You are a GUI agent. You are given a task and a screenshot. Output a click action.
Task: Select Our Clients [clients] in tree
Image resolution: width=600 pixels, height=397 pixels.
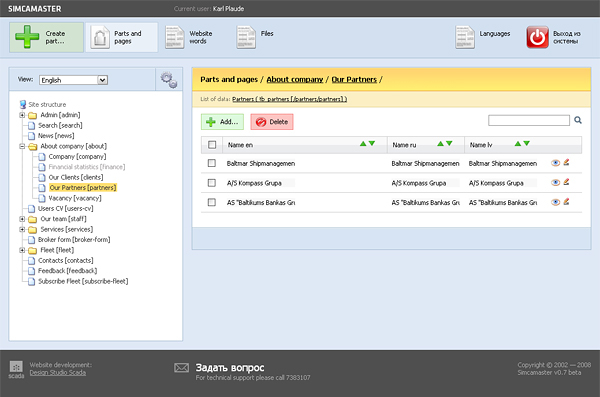coord(76,177)
